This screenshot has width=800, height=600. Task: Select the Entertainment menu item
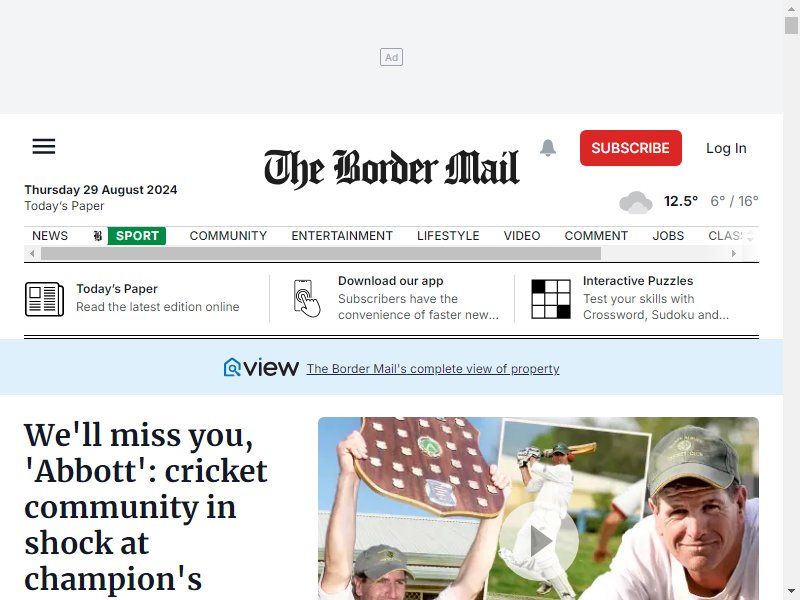342,236
